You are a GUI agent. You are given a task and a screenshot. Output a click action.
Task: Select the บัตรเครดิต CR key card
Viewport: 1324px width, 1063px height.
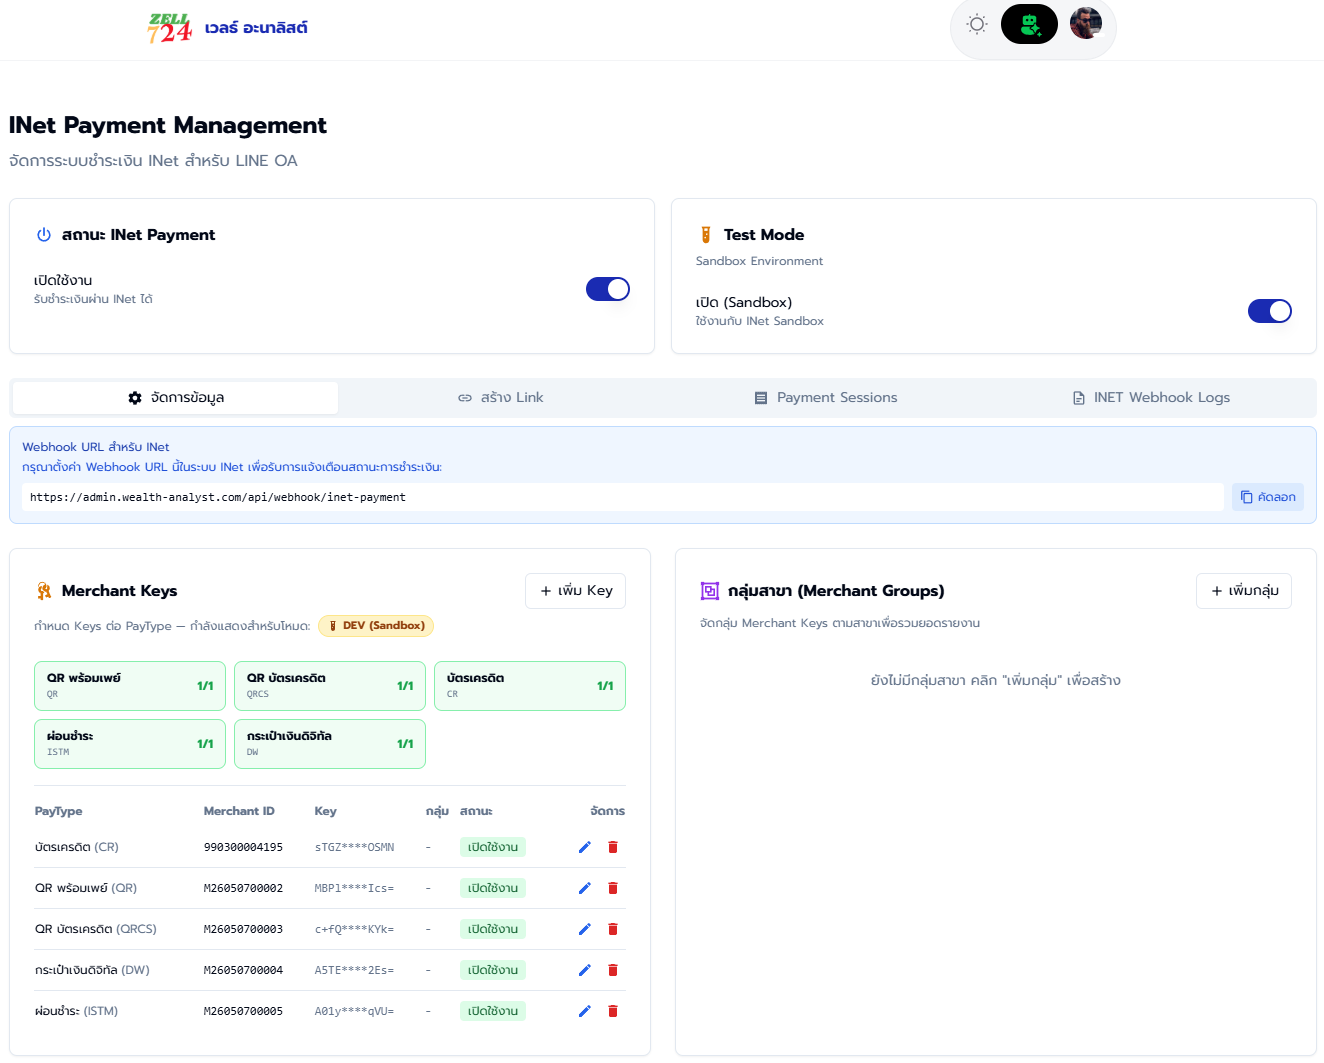click(x=530, y=686)
